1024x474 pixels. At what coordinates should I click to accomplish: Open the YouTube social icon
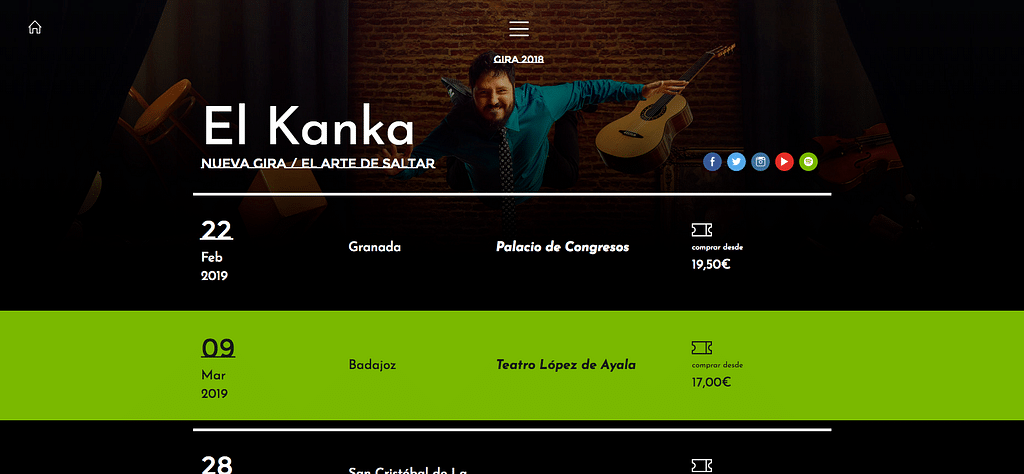pos(784,161)
